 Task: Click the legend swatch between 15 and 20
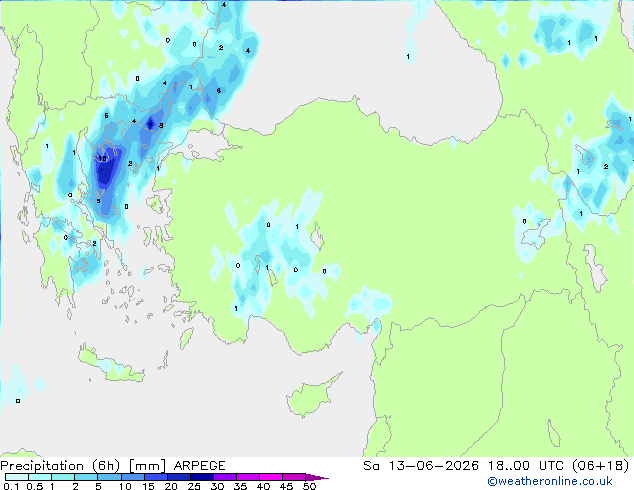pos(155,477)
